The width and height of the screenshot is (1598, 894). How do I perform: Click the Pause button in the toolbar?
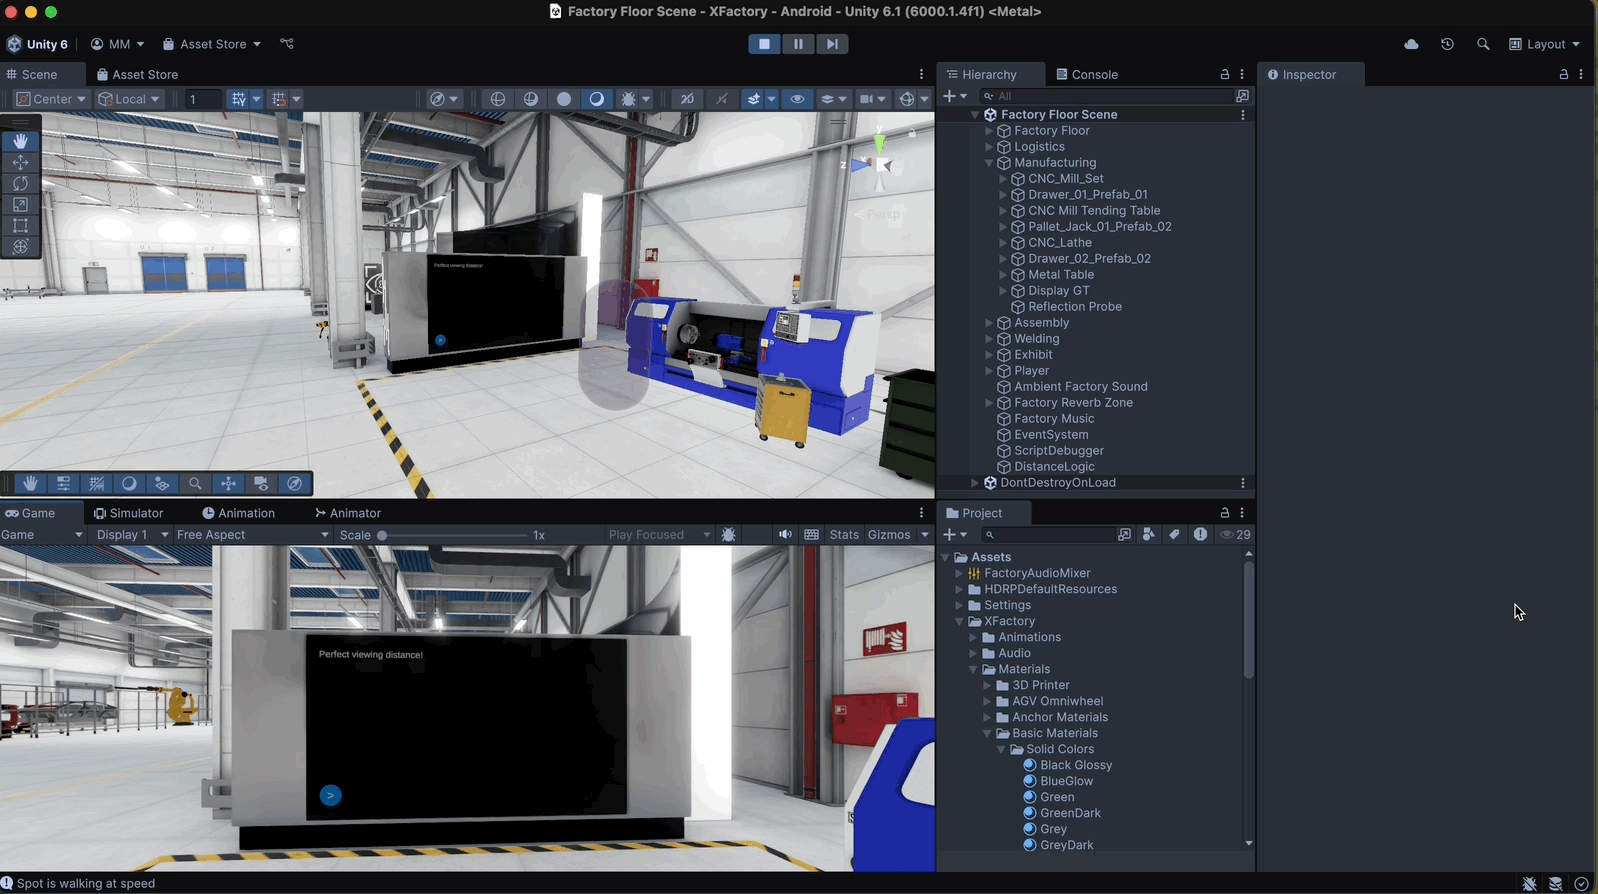798,44
